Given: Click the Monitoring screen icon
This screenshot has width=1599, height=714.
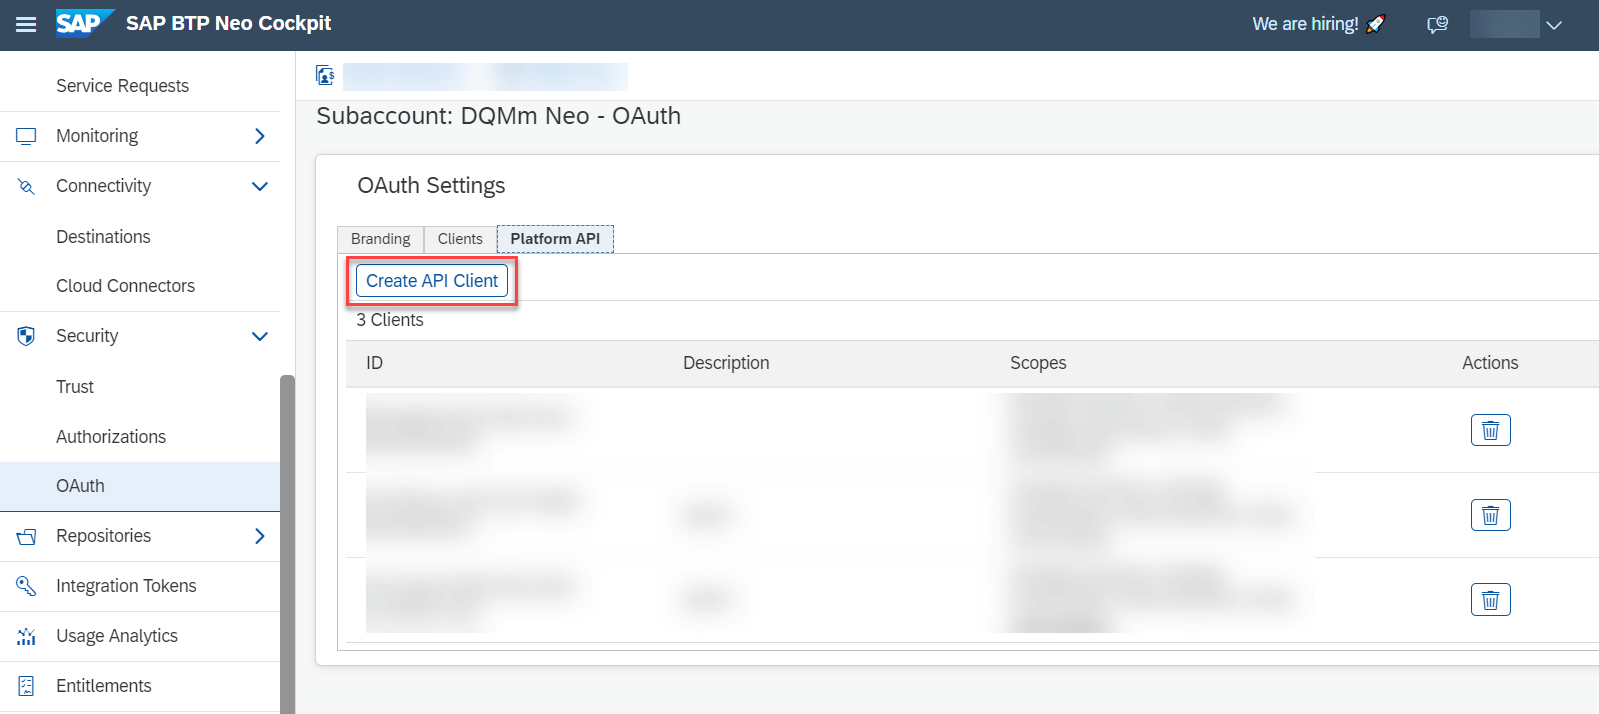Looking at the screenshot, I should point(26,136).
